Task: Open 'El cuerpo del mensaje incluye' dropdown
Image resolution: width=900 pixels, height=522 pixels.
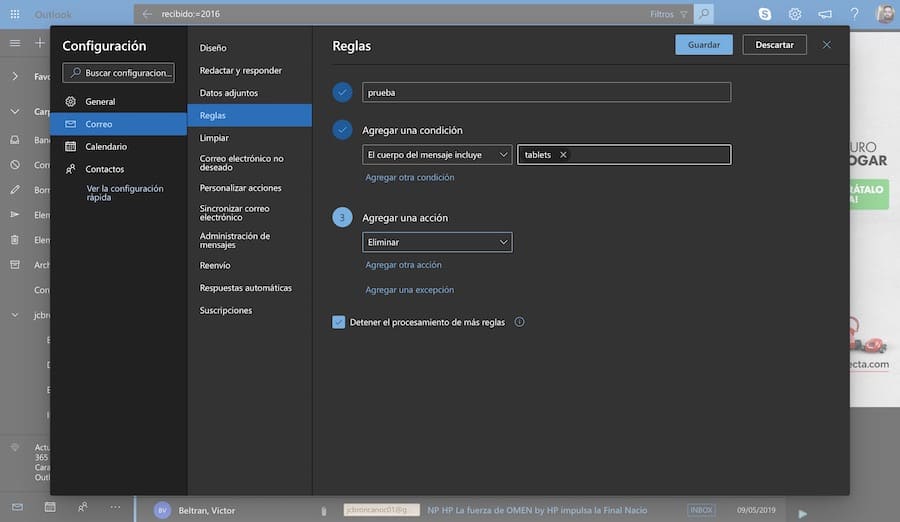Action: pos(437,155)
